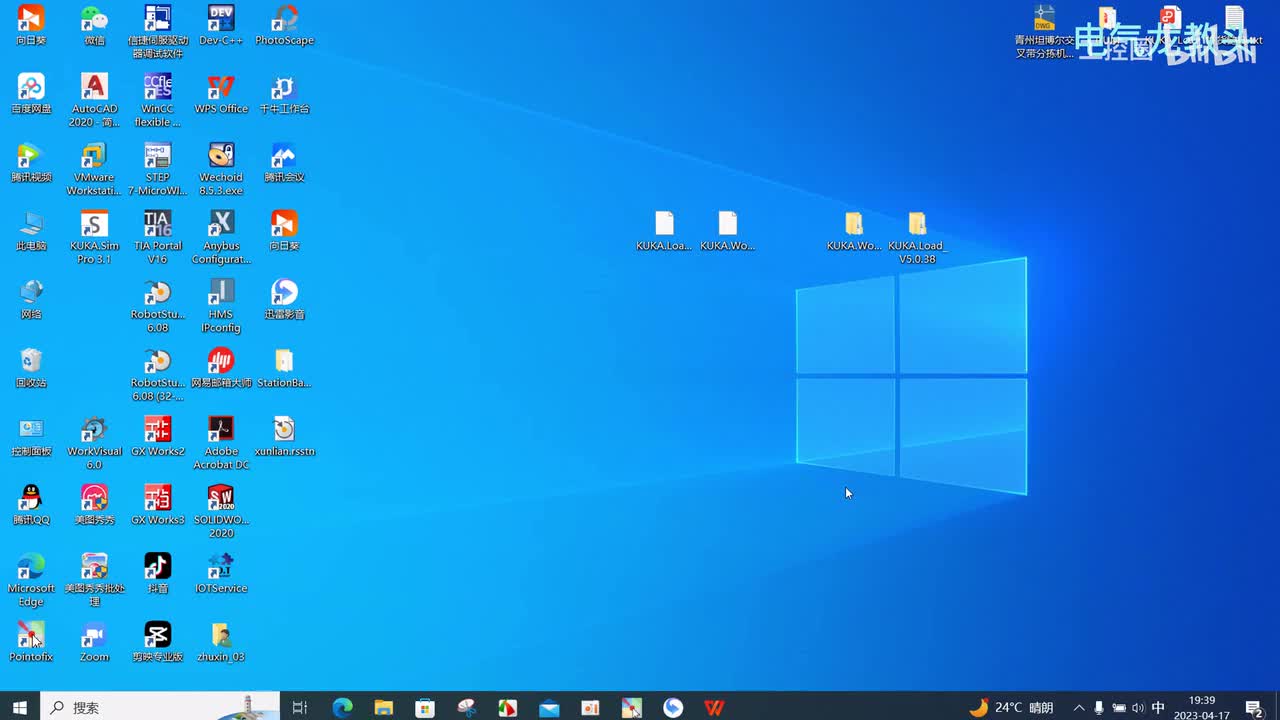This screenshot has height=720, width=1280.
Task: Click the PhotoScape desktop icon
Action: (284, 26)
